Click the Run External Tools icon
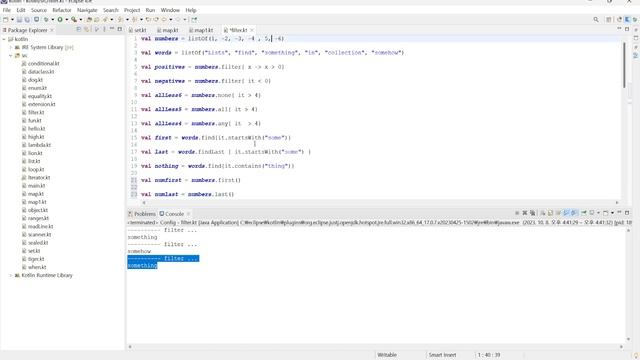Image resolution: width=640 pixels, height=360 pixels. [74, 20]
